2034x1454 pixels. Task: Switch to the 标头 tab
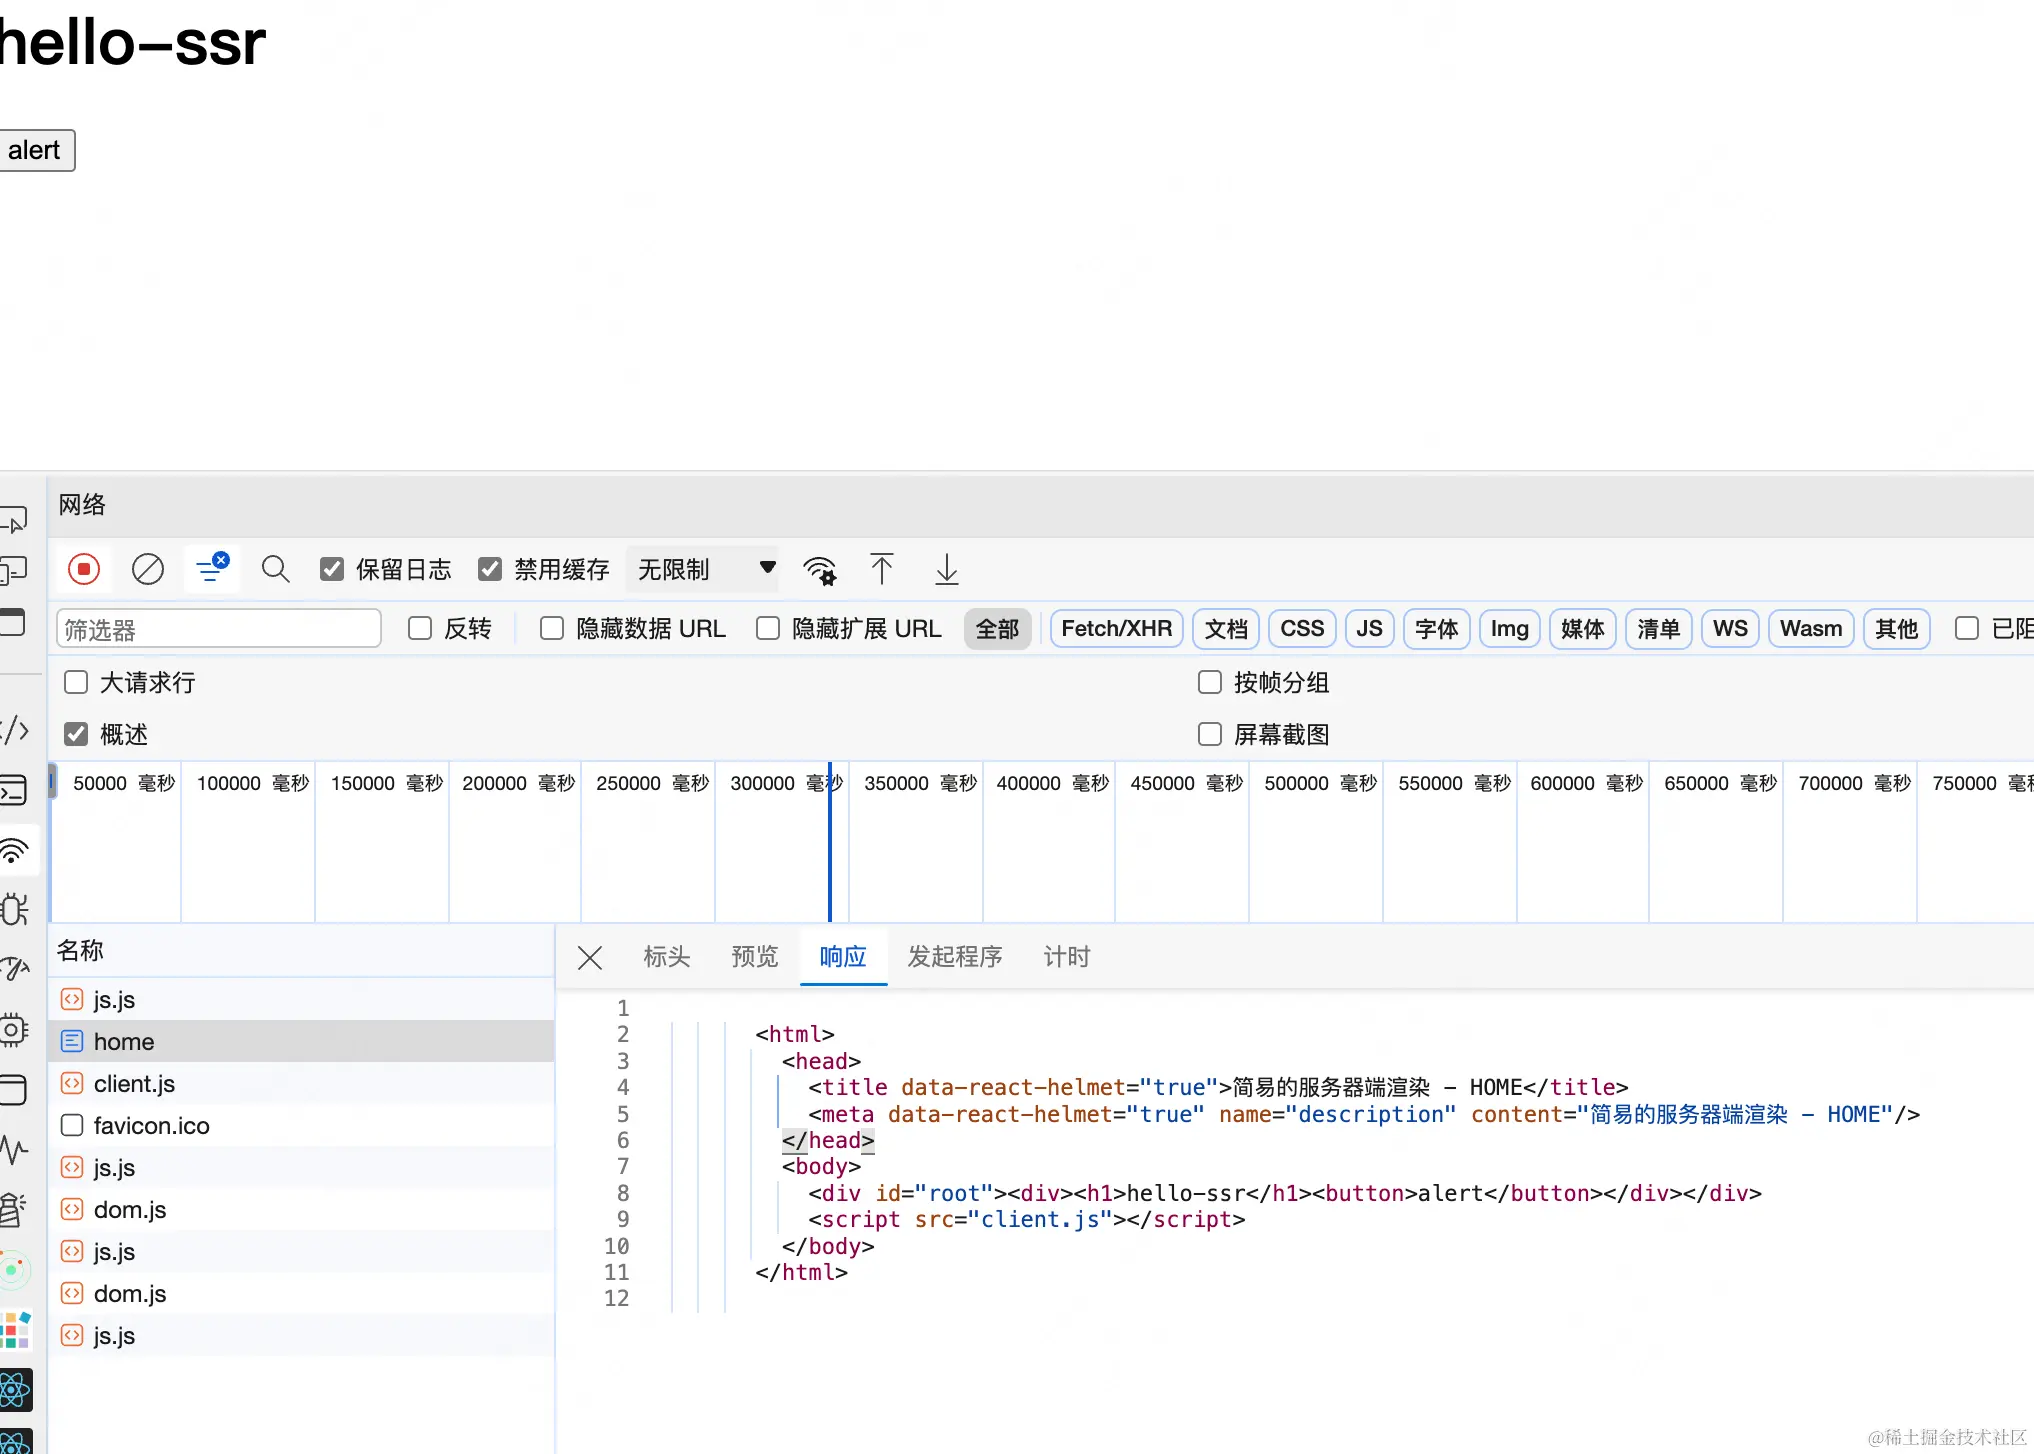667,957
